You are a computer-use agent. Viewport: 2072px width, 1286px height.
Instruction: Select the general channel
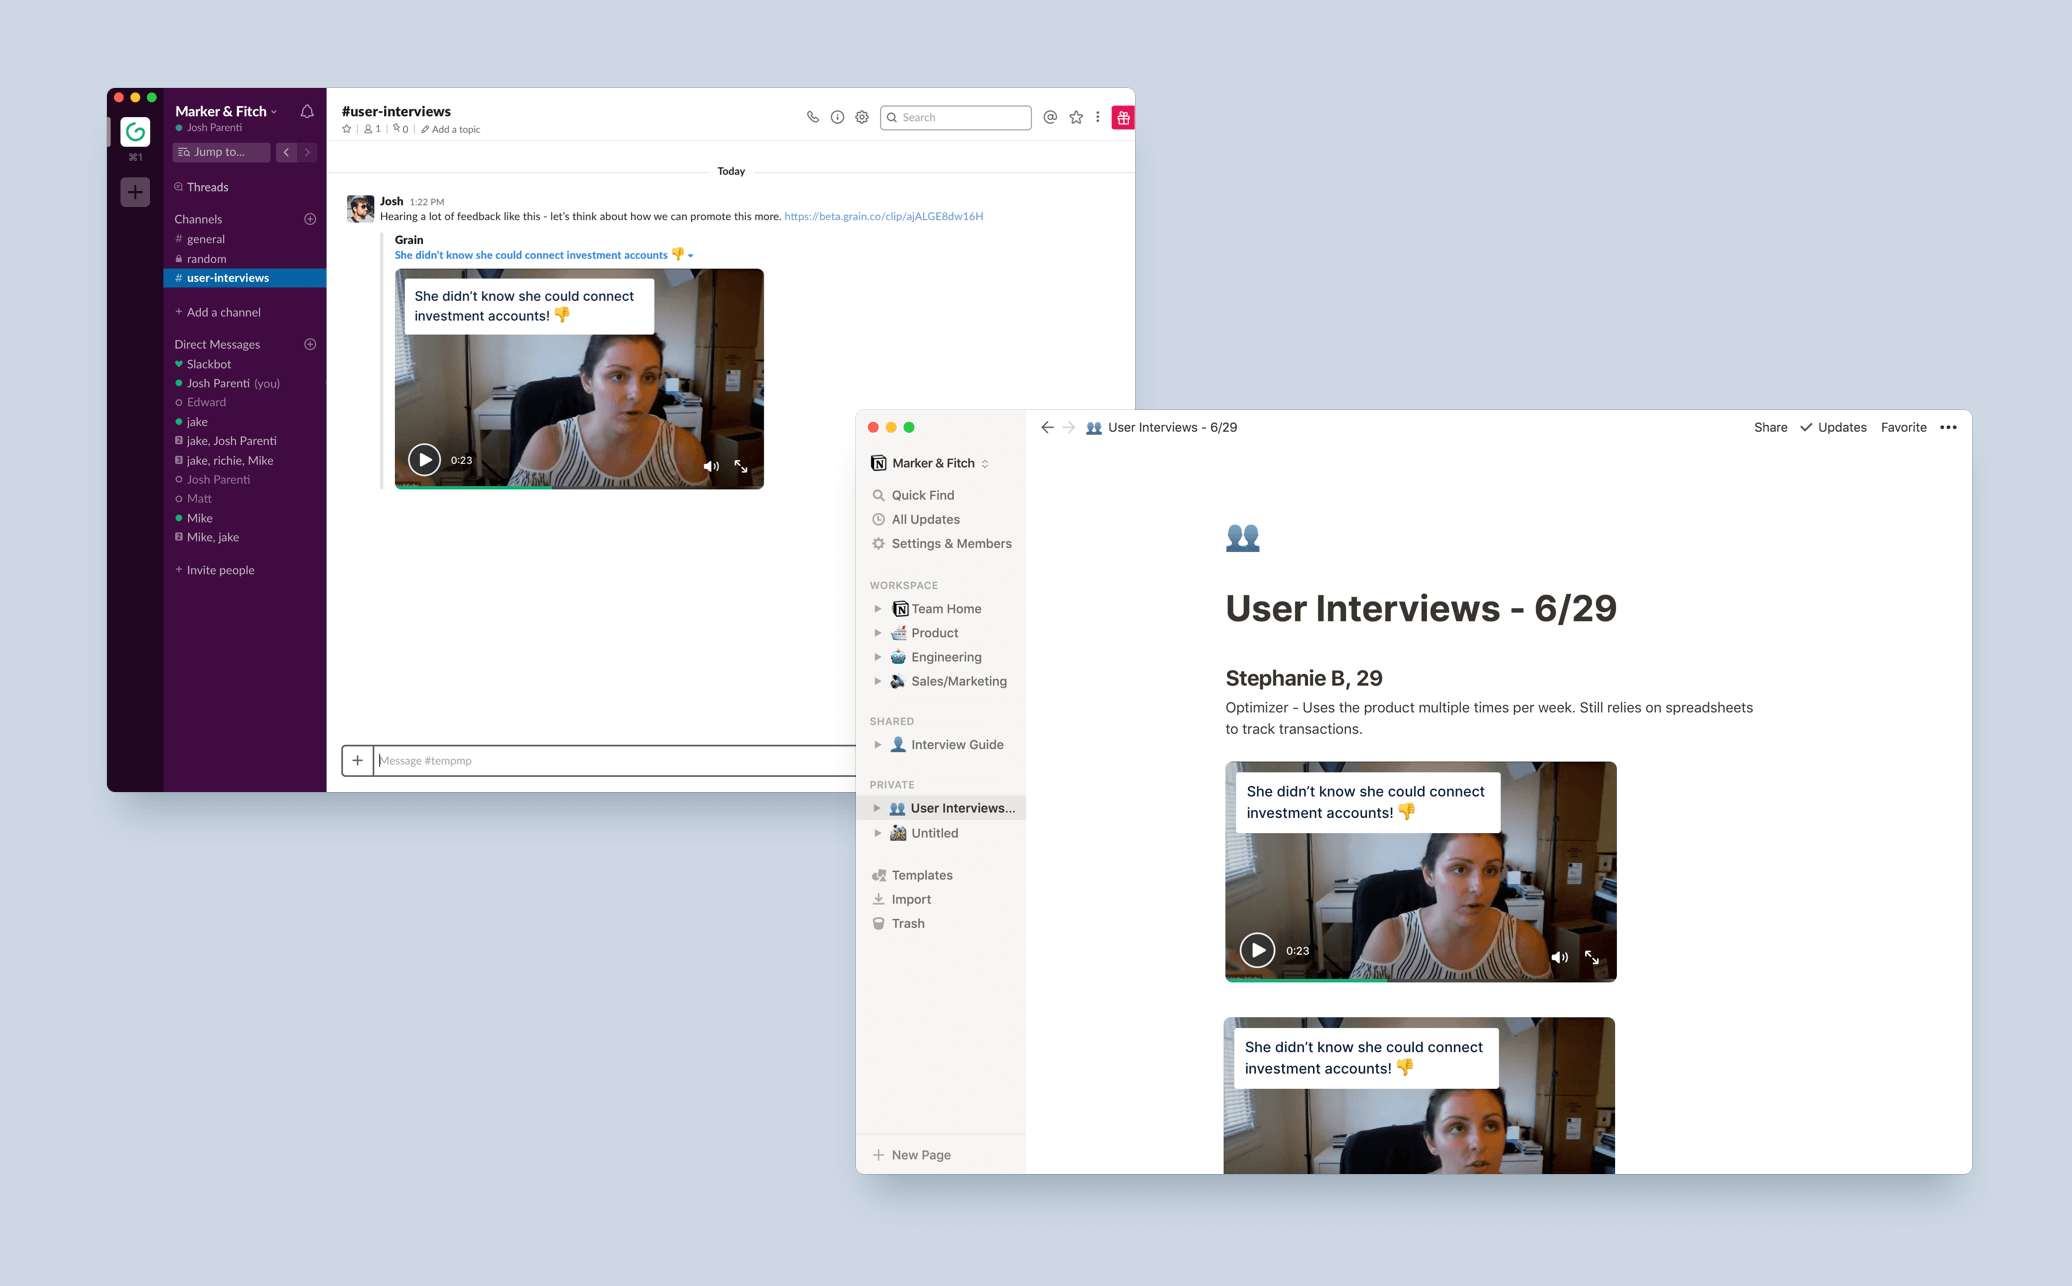pyautogui.click(x=206, y=239)
